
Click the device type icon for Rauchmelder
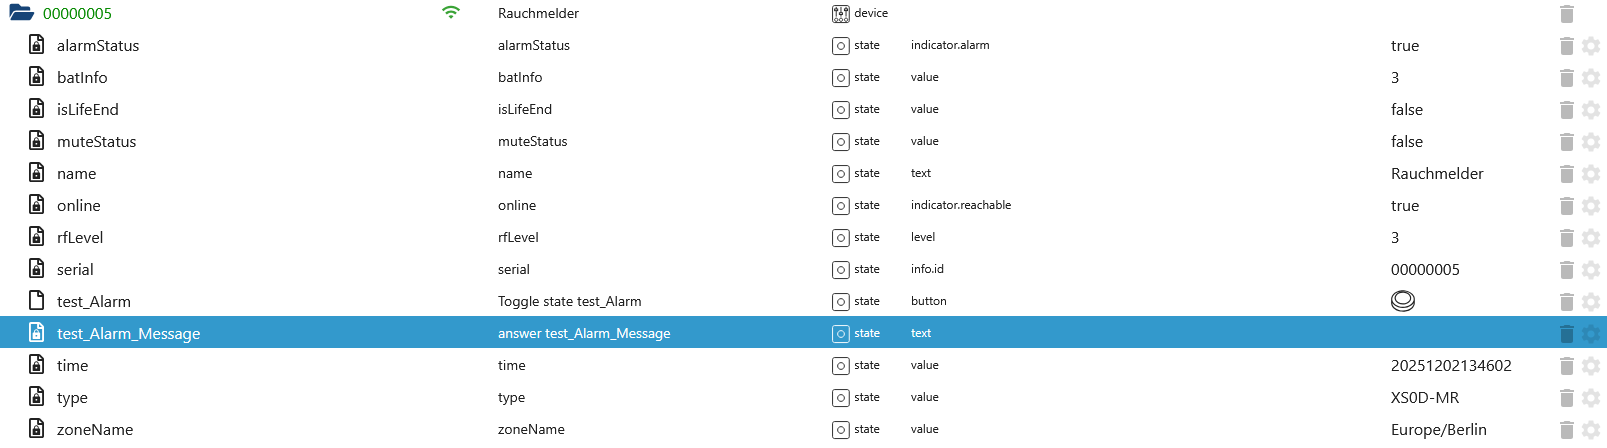[x=841, y=14]
